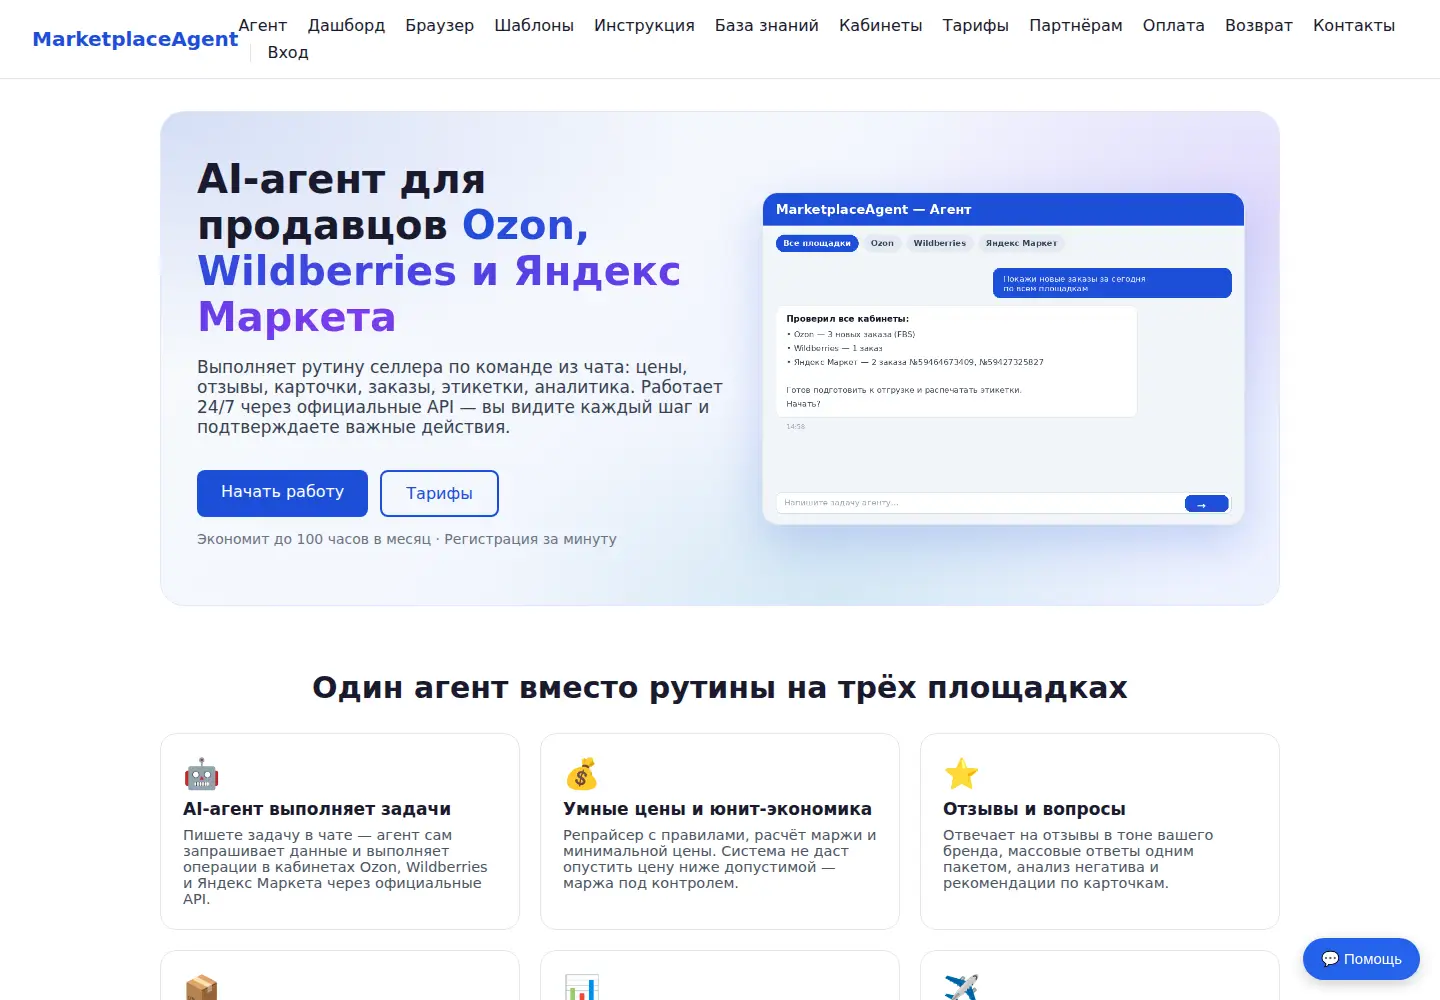Open the Шаблоны page
This screenshot has height=1000, width=1440.
point(534,25)
